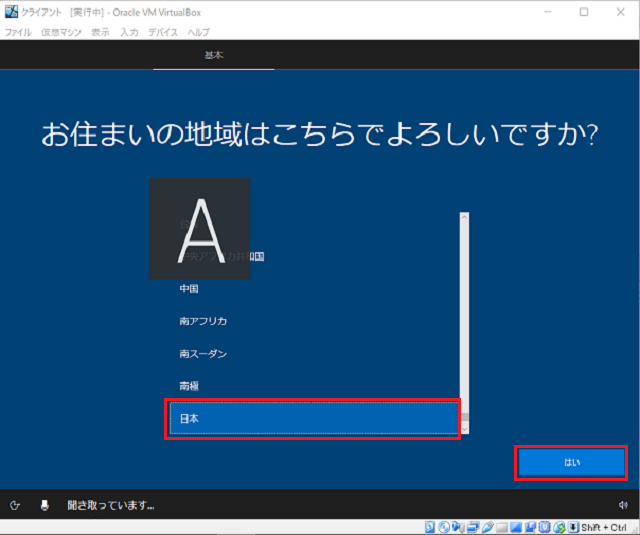Click the volume speaker icon
640x535 pixels.
[622, 505]
